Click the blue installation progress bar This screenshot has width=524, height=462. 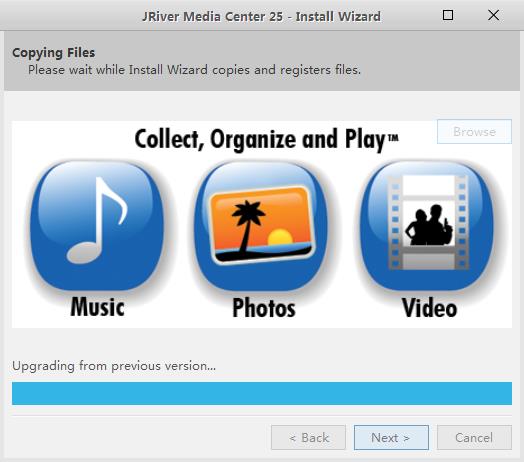tap(262, 393)
